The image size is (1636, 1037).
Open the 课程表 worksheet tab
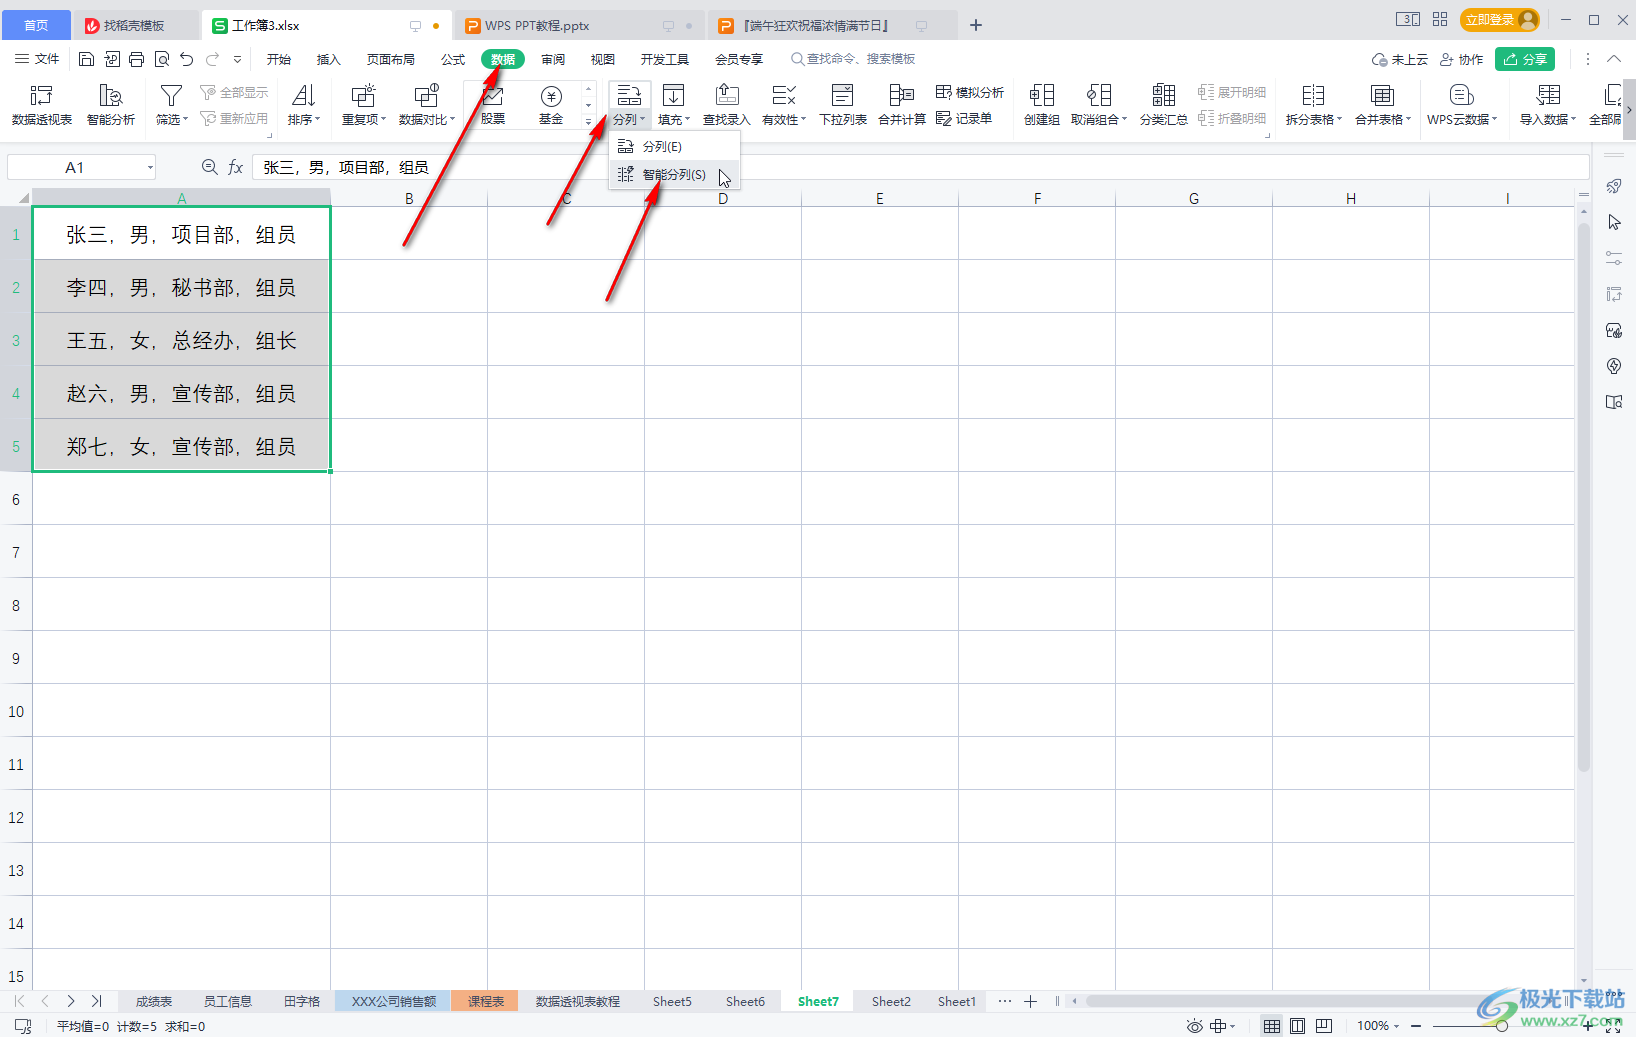[485, 1001]
